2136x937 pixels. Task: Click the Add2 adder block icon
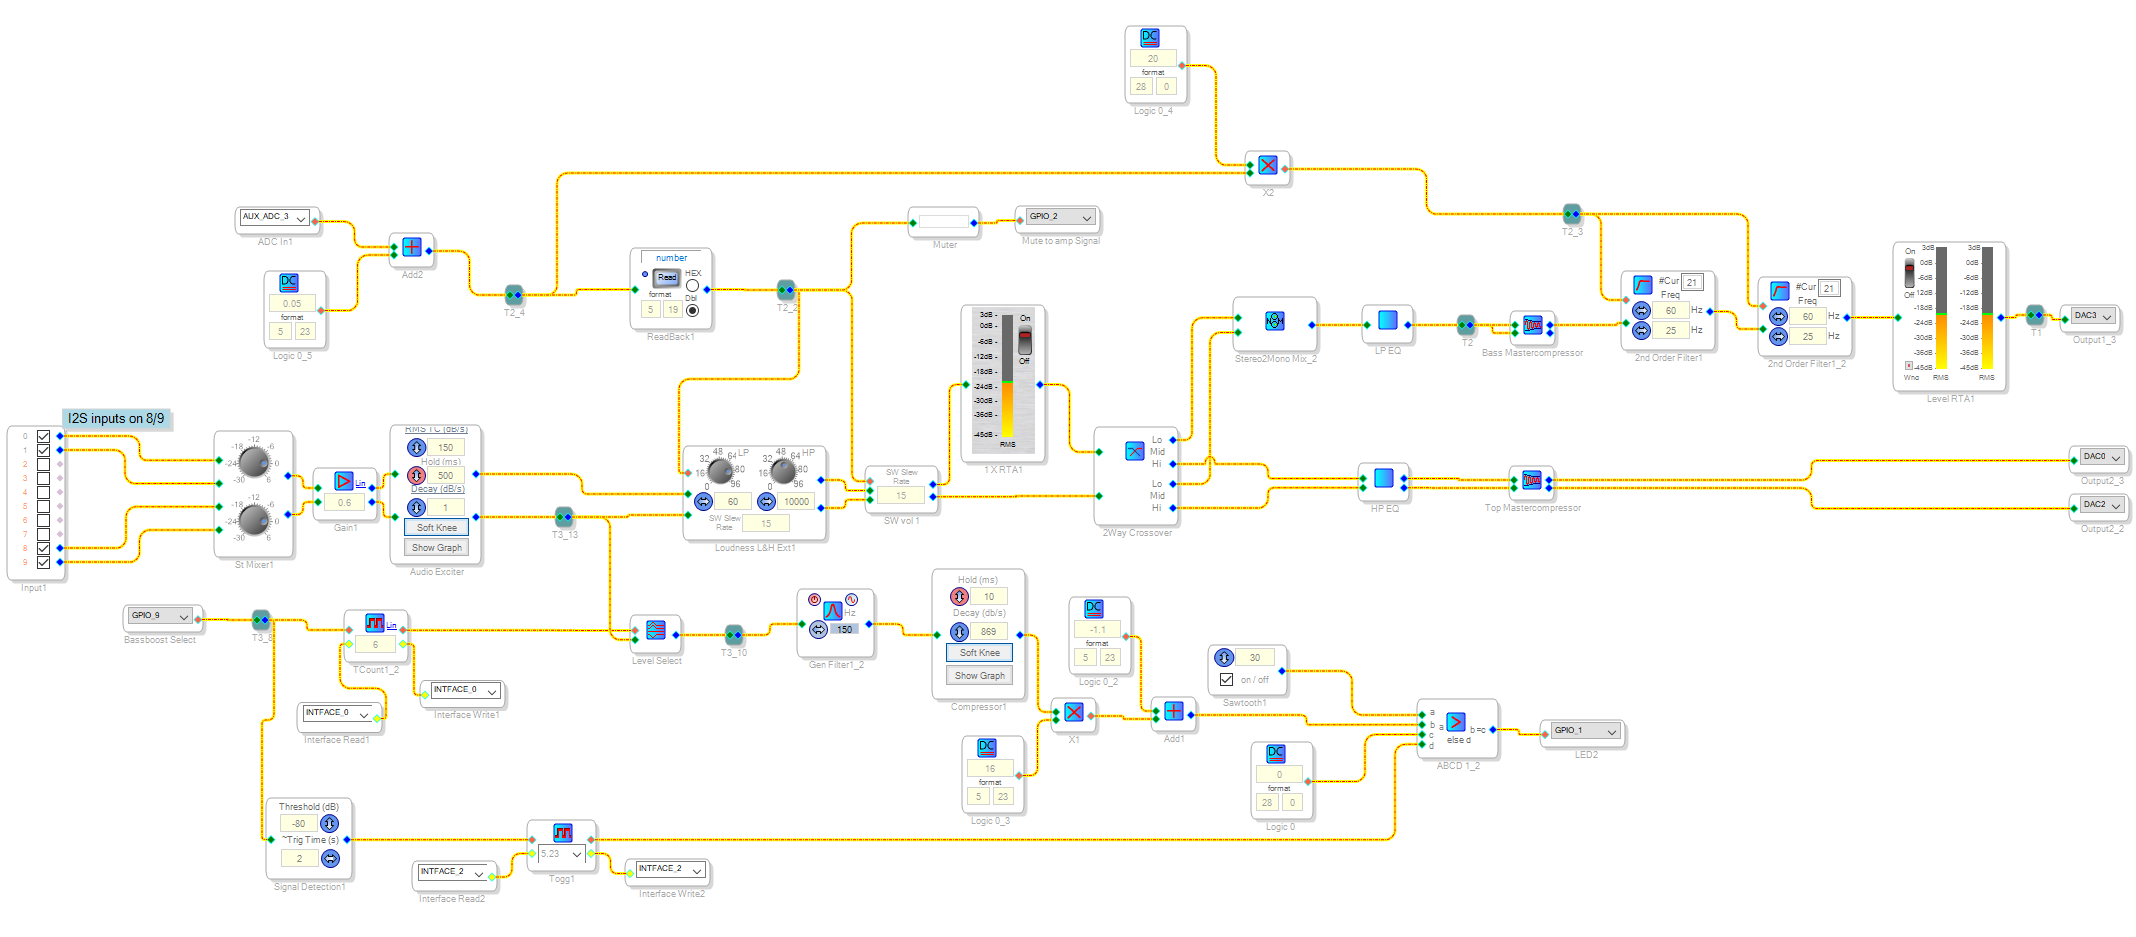tap(411, 247)
